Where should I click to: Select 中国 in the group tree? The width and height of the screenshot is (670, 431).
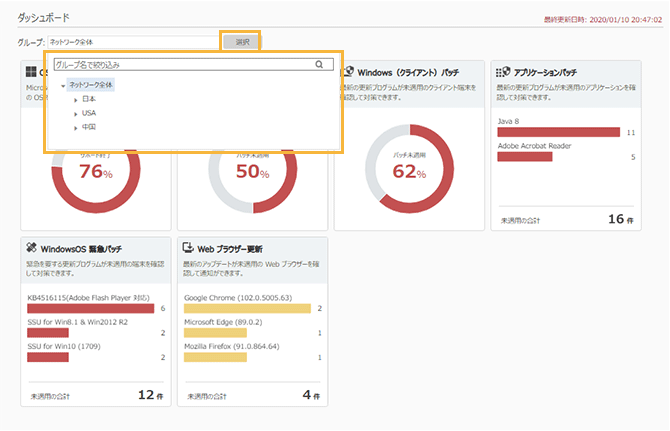pyautogui.click(x=89, y=127)
